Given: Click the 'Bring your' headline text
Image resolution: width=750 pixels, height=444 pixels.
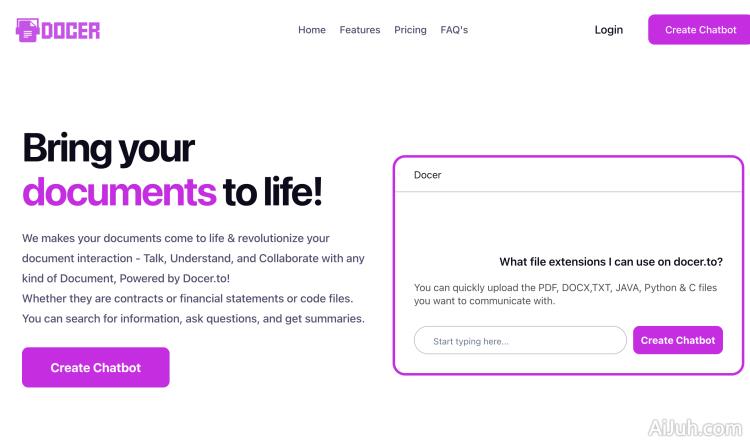Looking at the screenshot, I should [x=108, y=148].
